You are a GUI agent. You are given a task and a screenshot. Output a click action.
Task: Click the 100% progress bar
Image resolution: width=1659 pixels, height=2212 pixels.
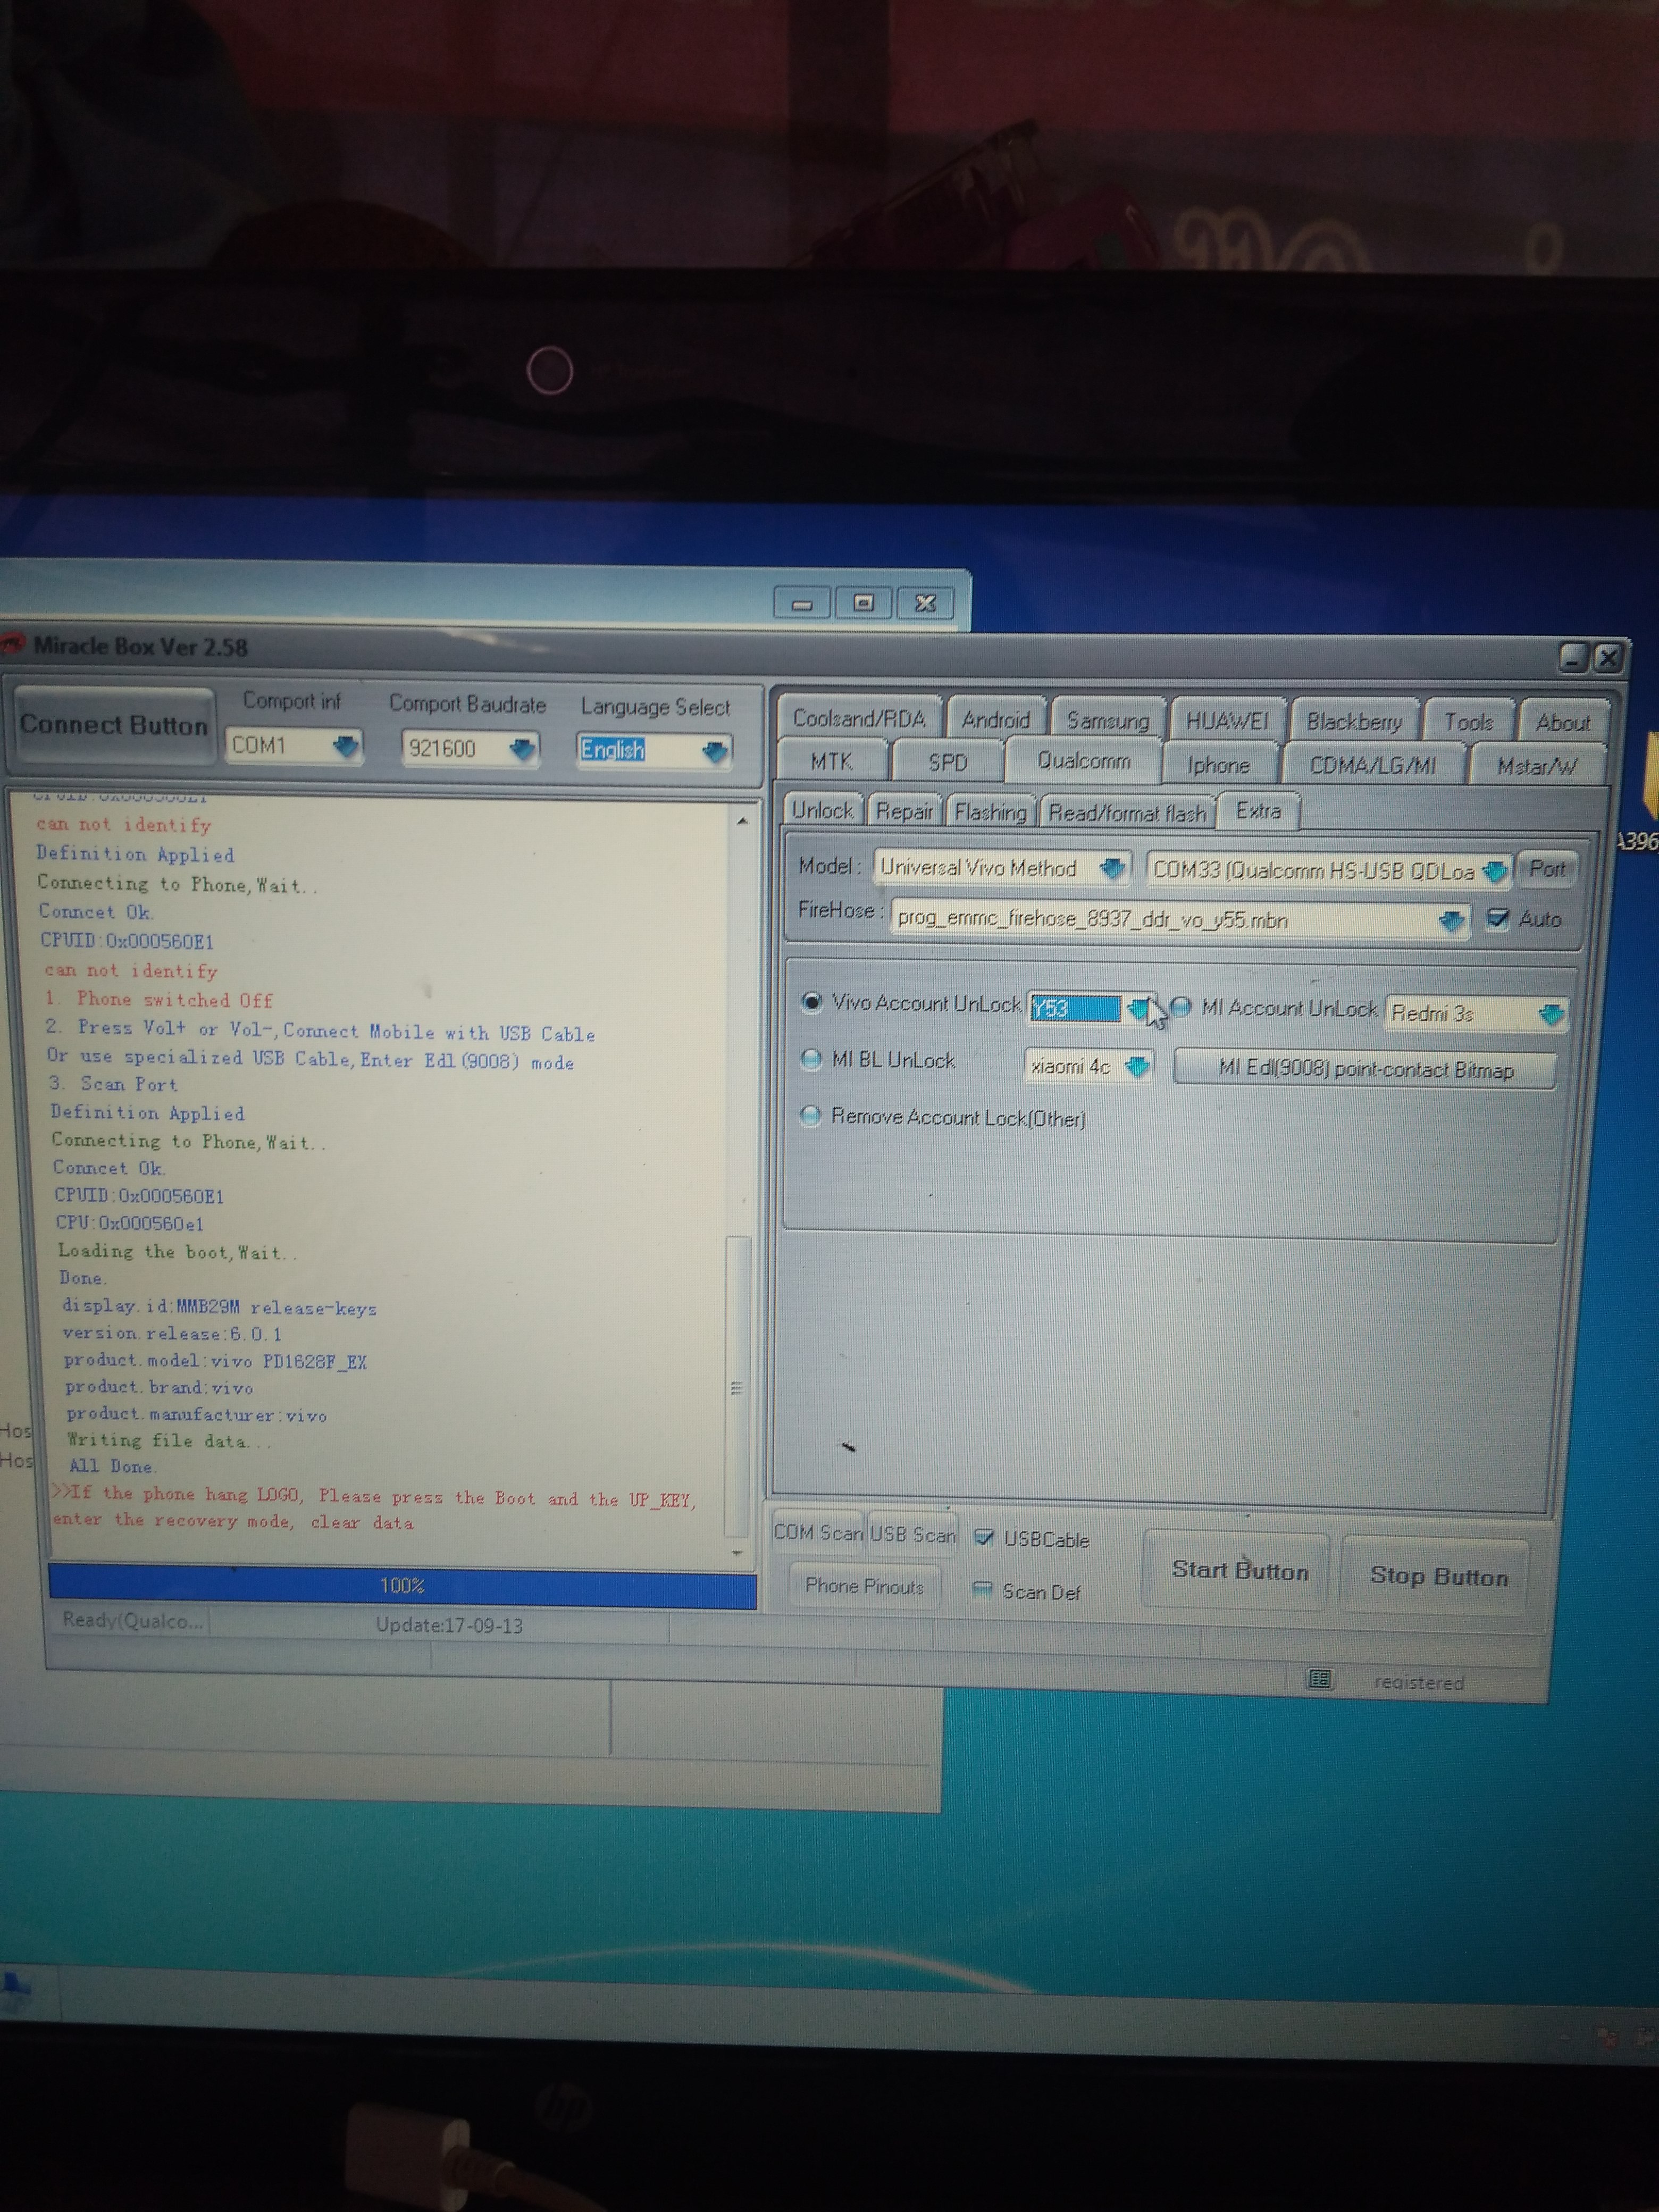click(402, 1586)
